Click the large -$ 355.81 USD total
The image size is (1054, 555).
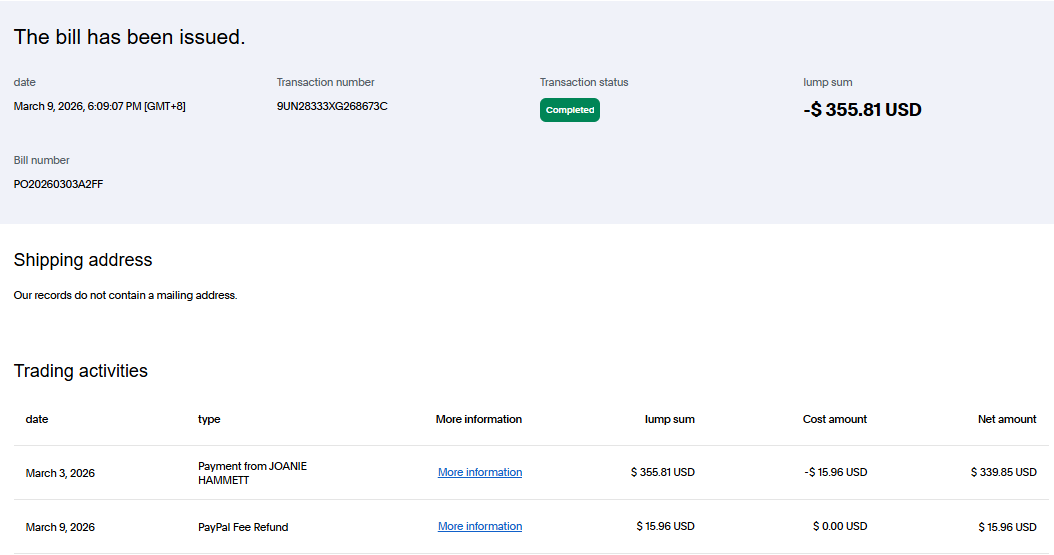click(x=862, y=110)
